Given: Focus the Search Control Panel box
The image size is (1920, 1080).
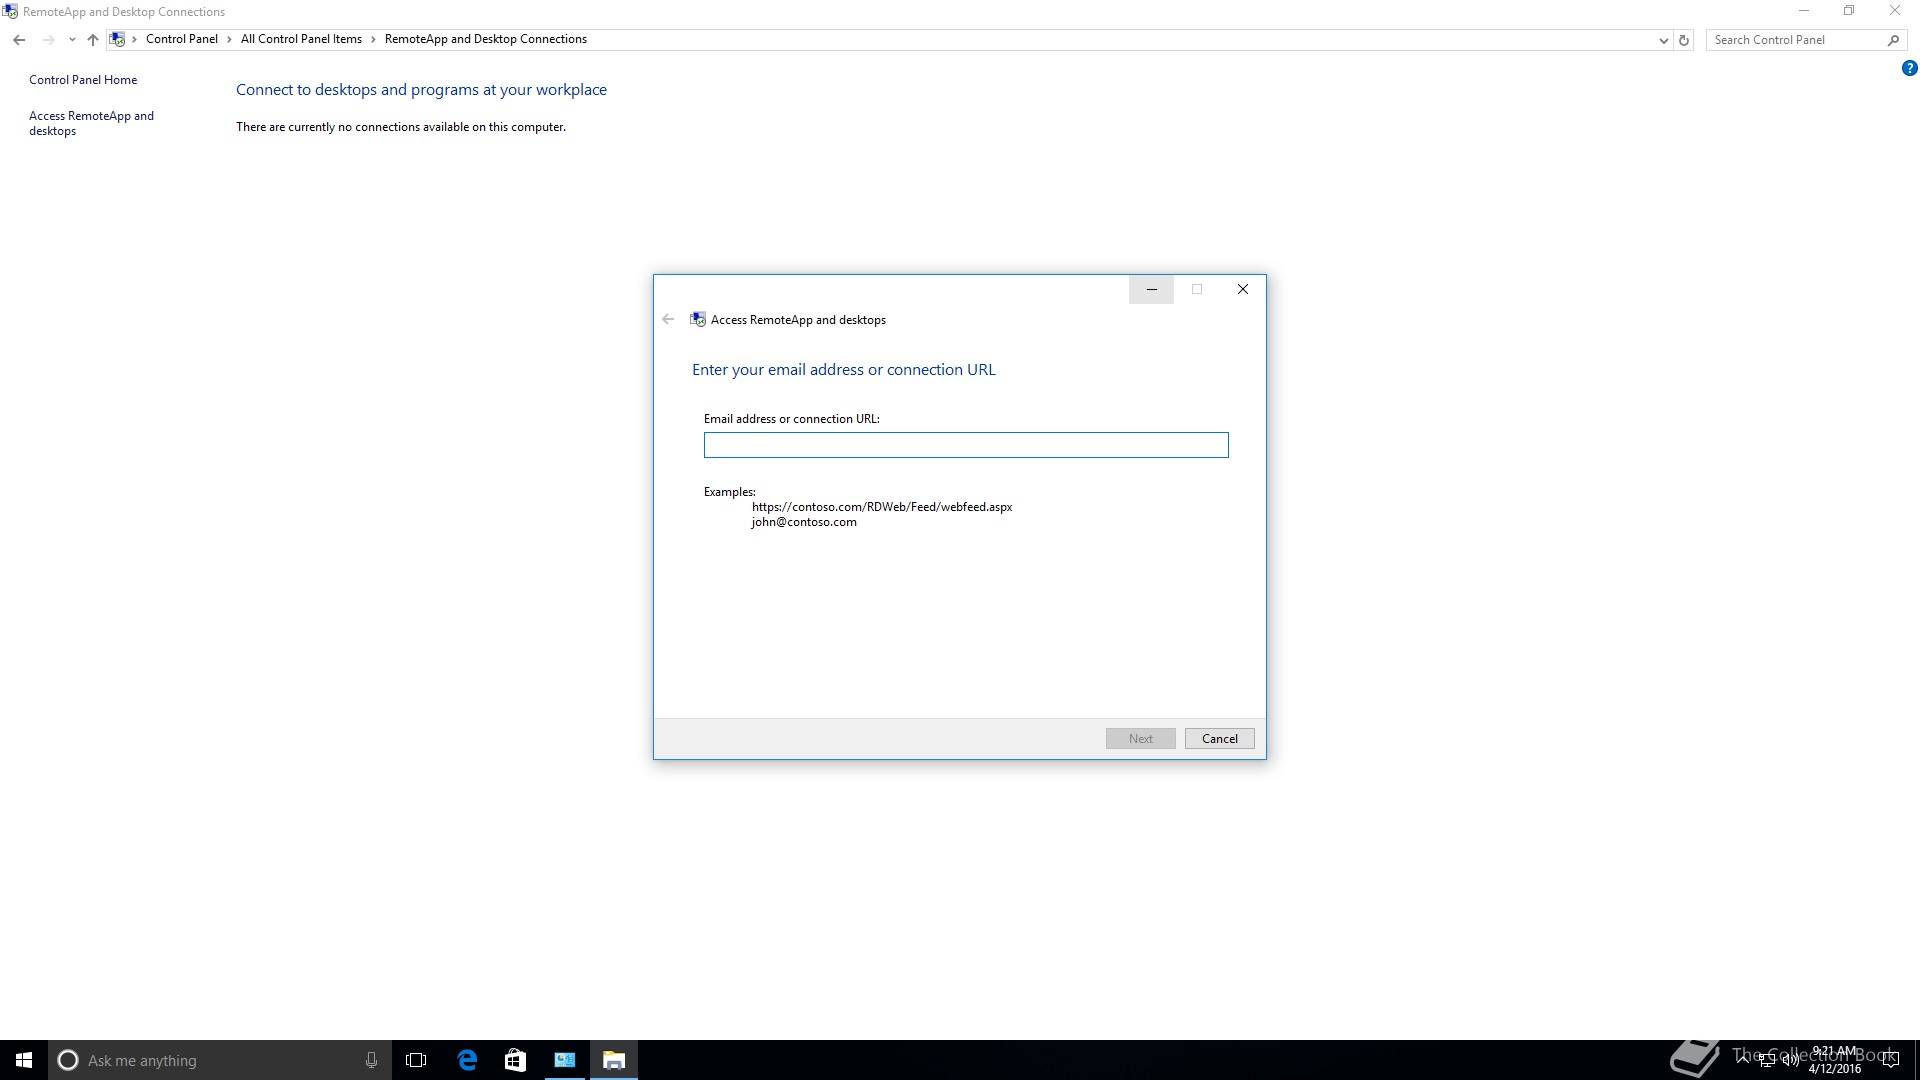Looking at the screenshot, I should click(x=1795, y=40).
